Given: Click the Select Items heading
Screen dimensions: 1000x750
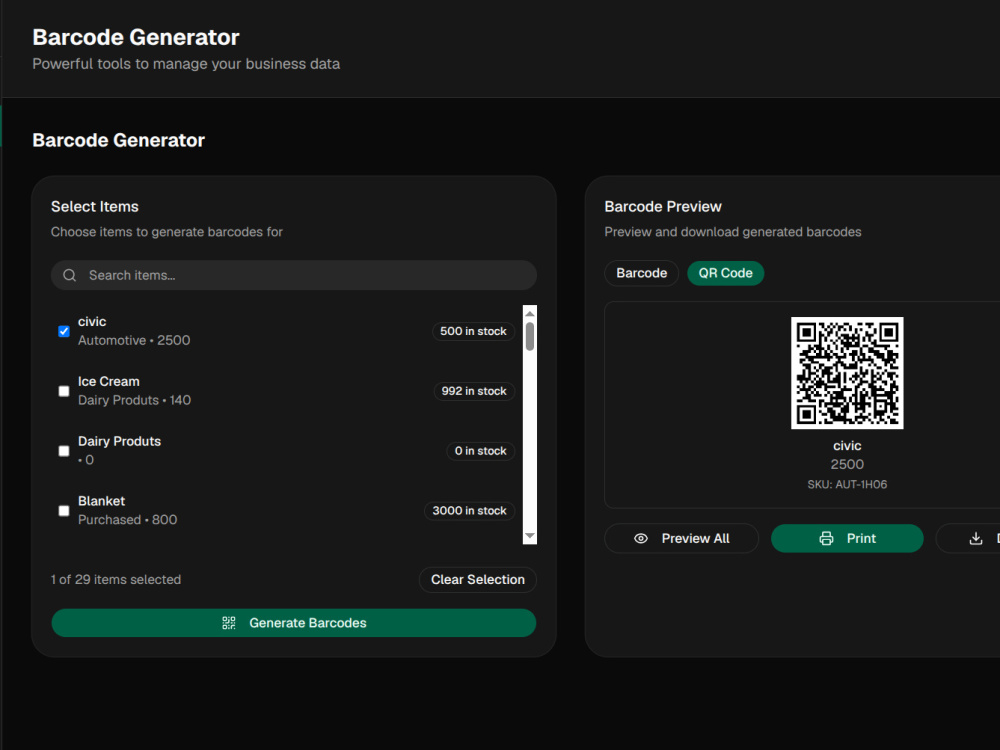Looking at the screenshot, I should tap(94, 207).
